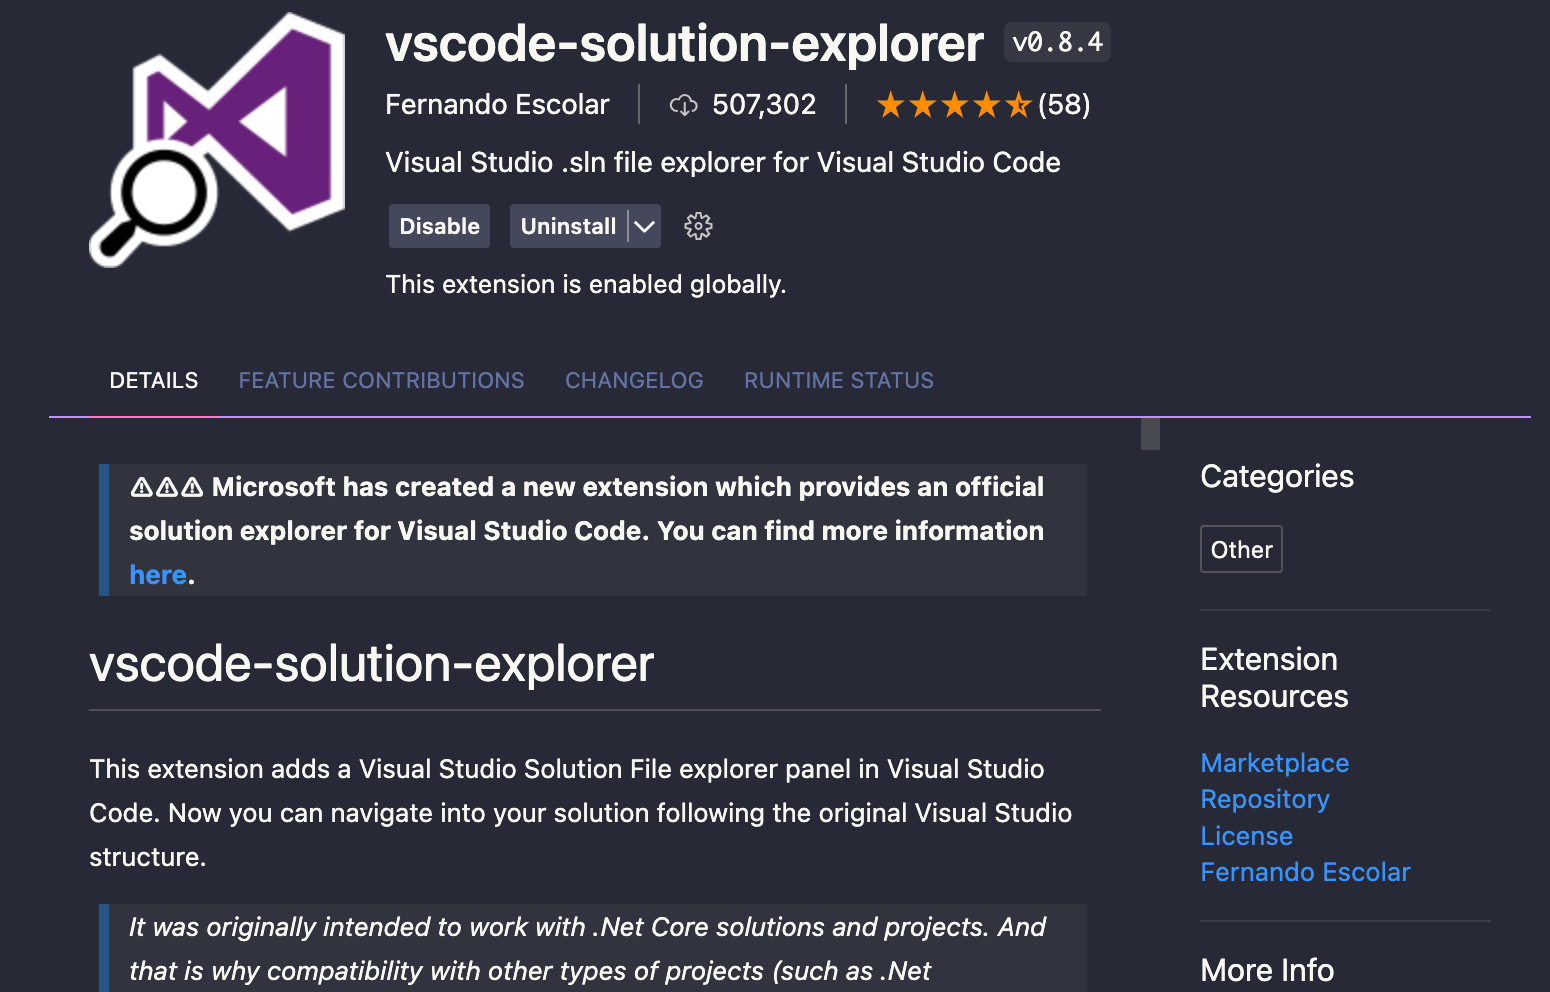1550x992 pixels.
Task: View the Runtime Status tab
Action: pyautogui.click(x=838, y=380)
